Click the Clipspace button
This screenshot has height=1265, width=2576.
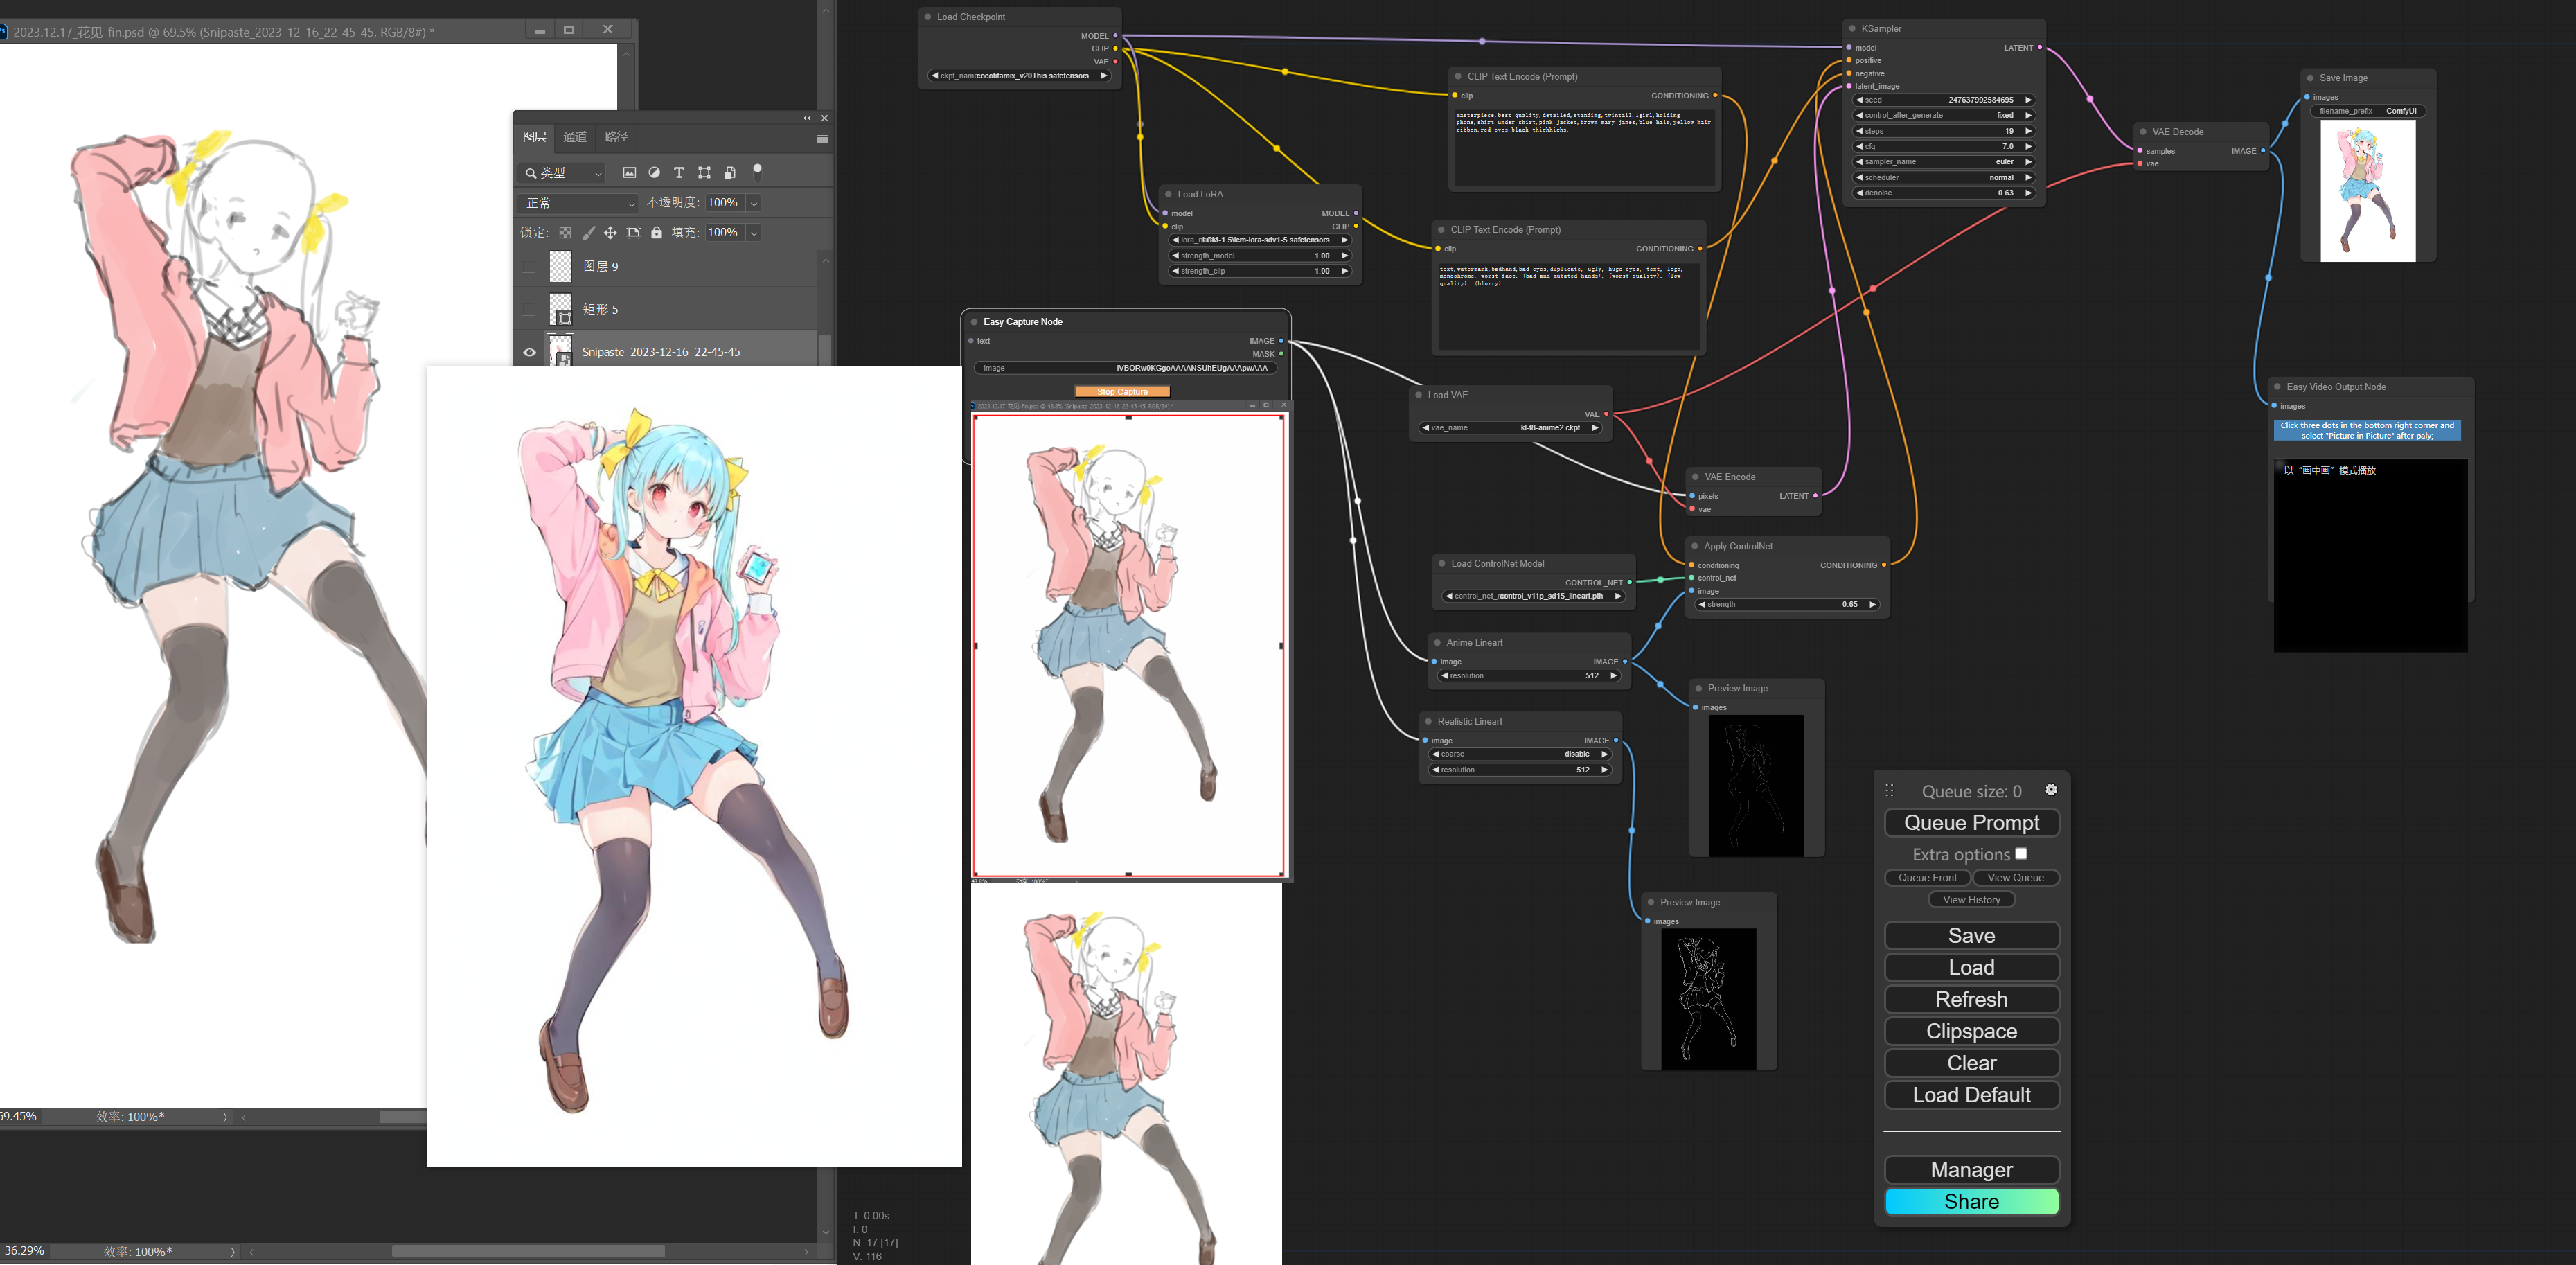pyautogui.click(x=1971, y=1031)
